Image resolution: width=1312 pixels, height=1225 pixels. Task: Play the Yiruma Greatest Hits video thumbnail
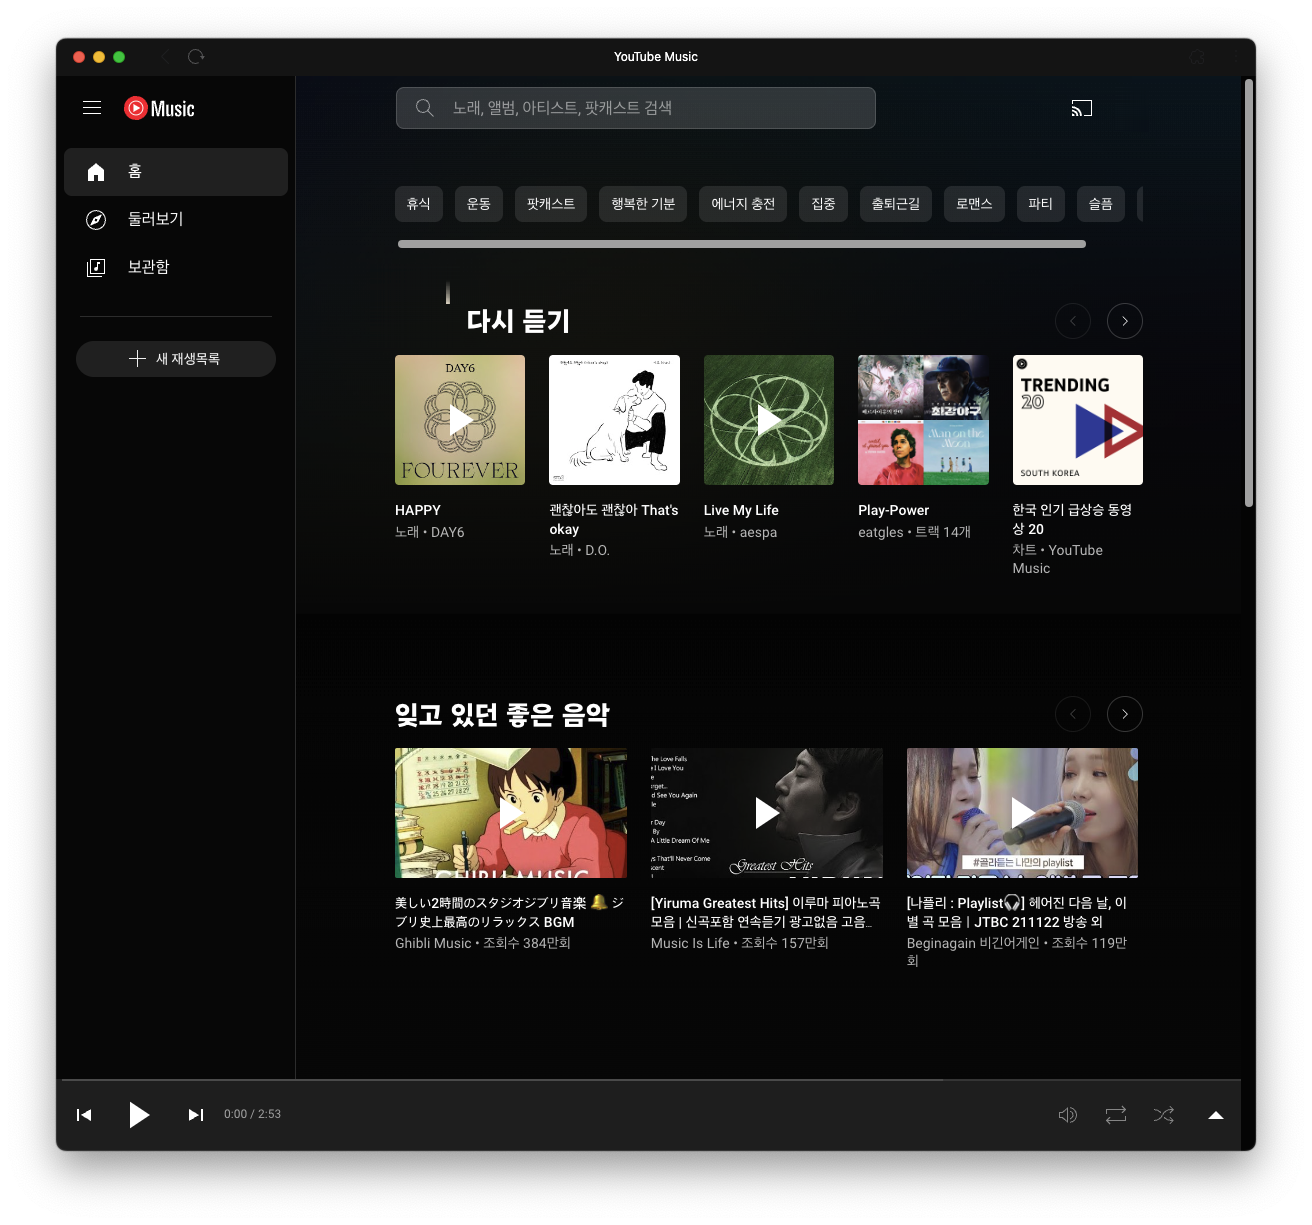pyautogui.click(x=767, y=813)
